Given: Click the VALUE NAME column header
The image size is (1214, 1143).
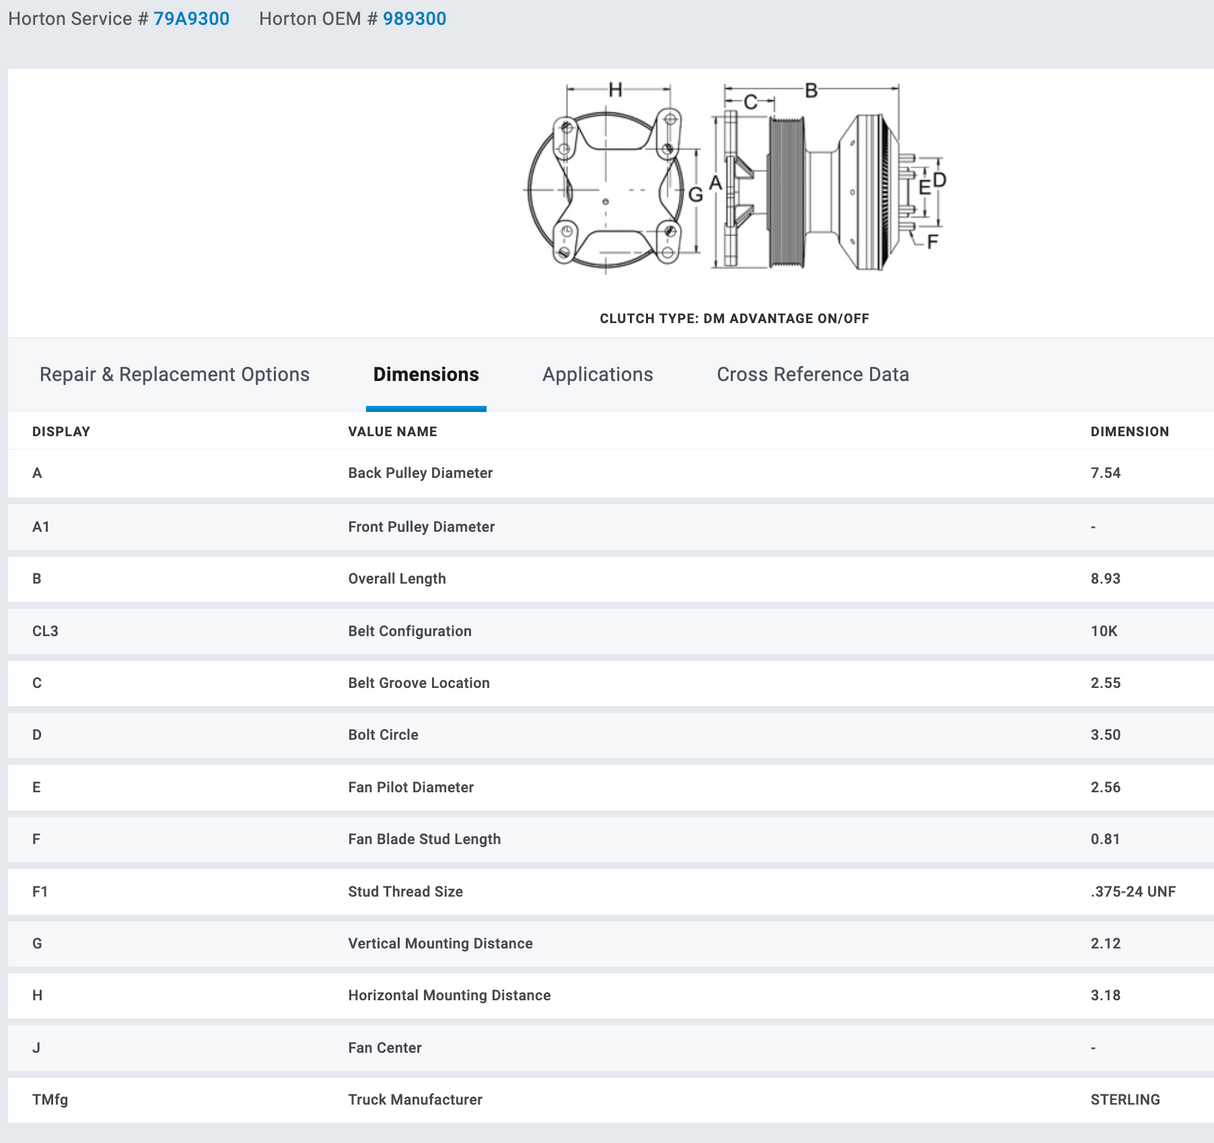Looking at the screenshot, I should tap(392, 432).
